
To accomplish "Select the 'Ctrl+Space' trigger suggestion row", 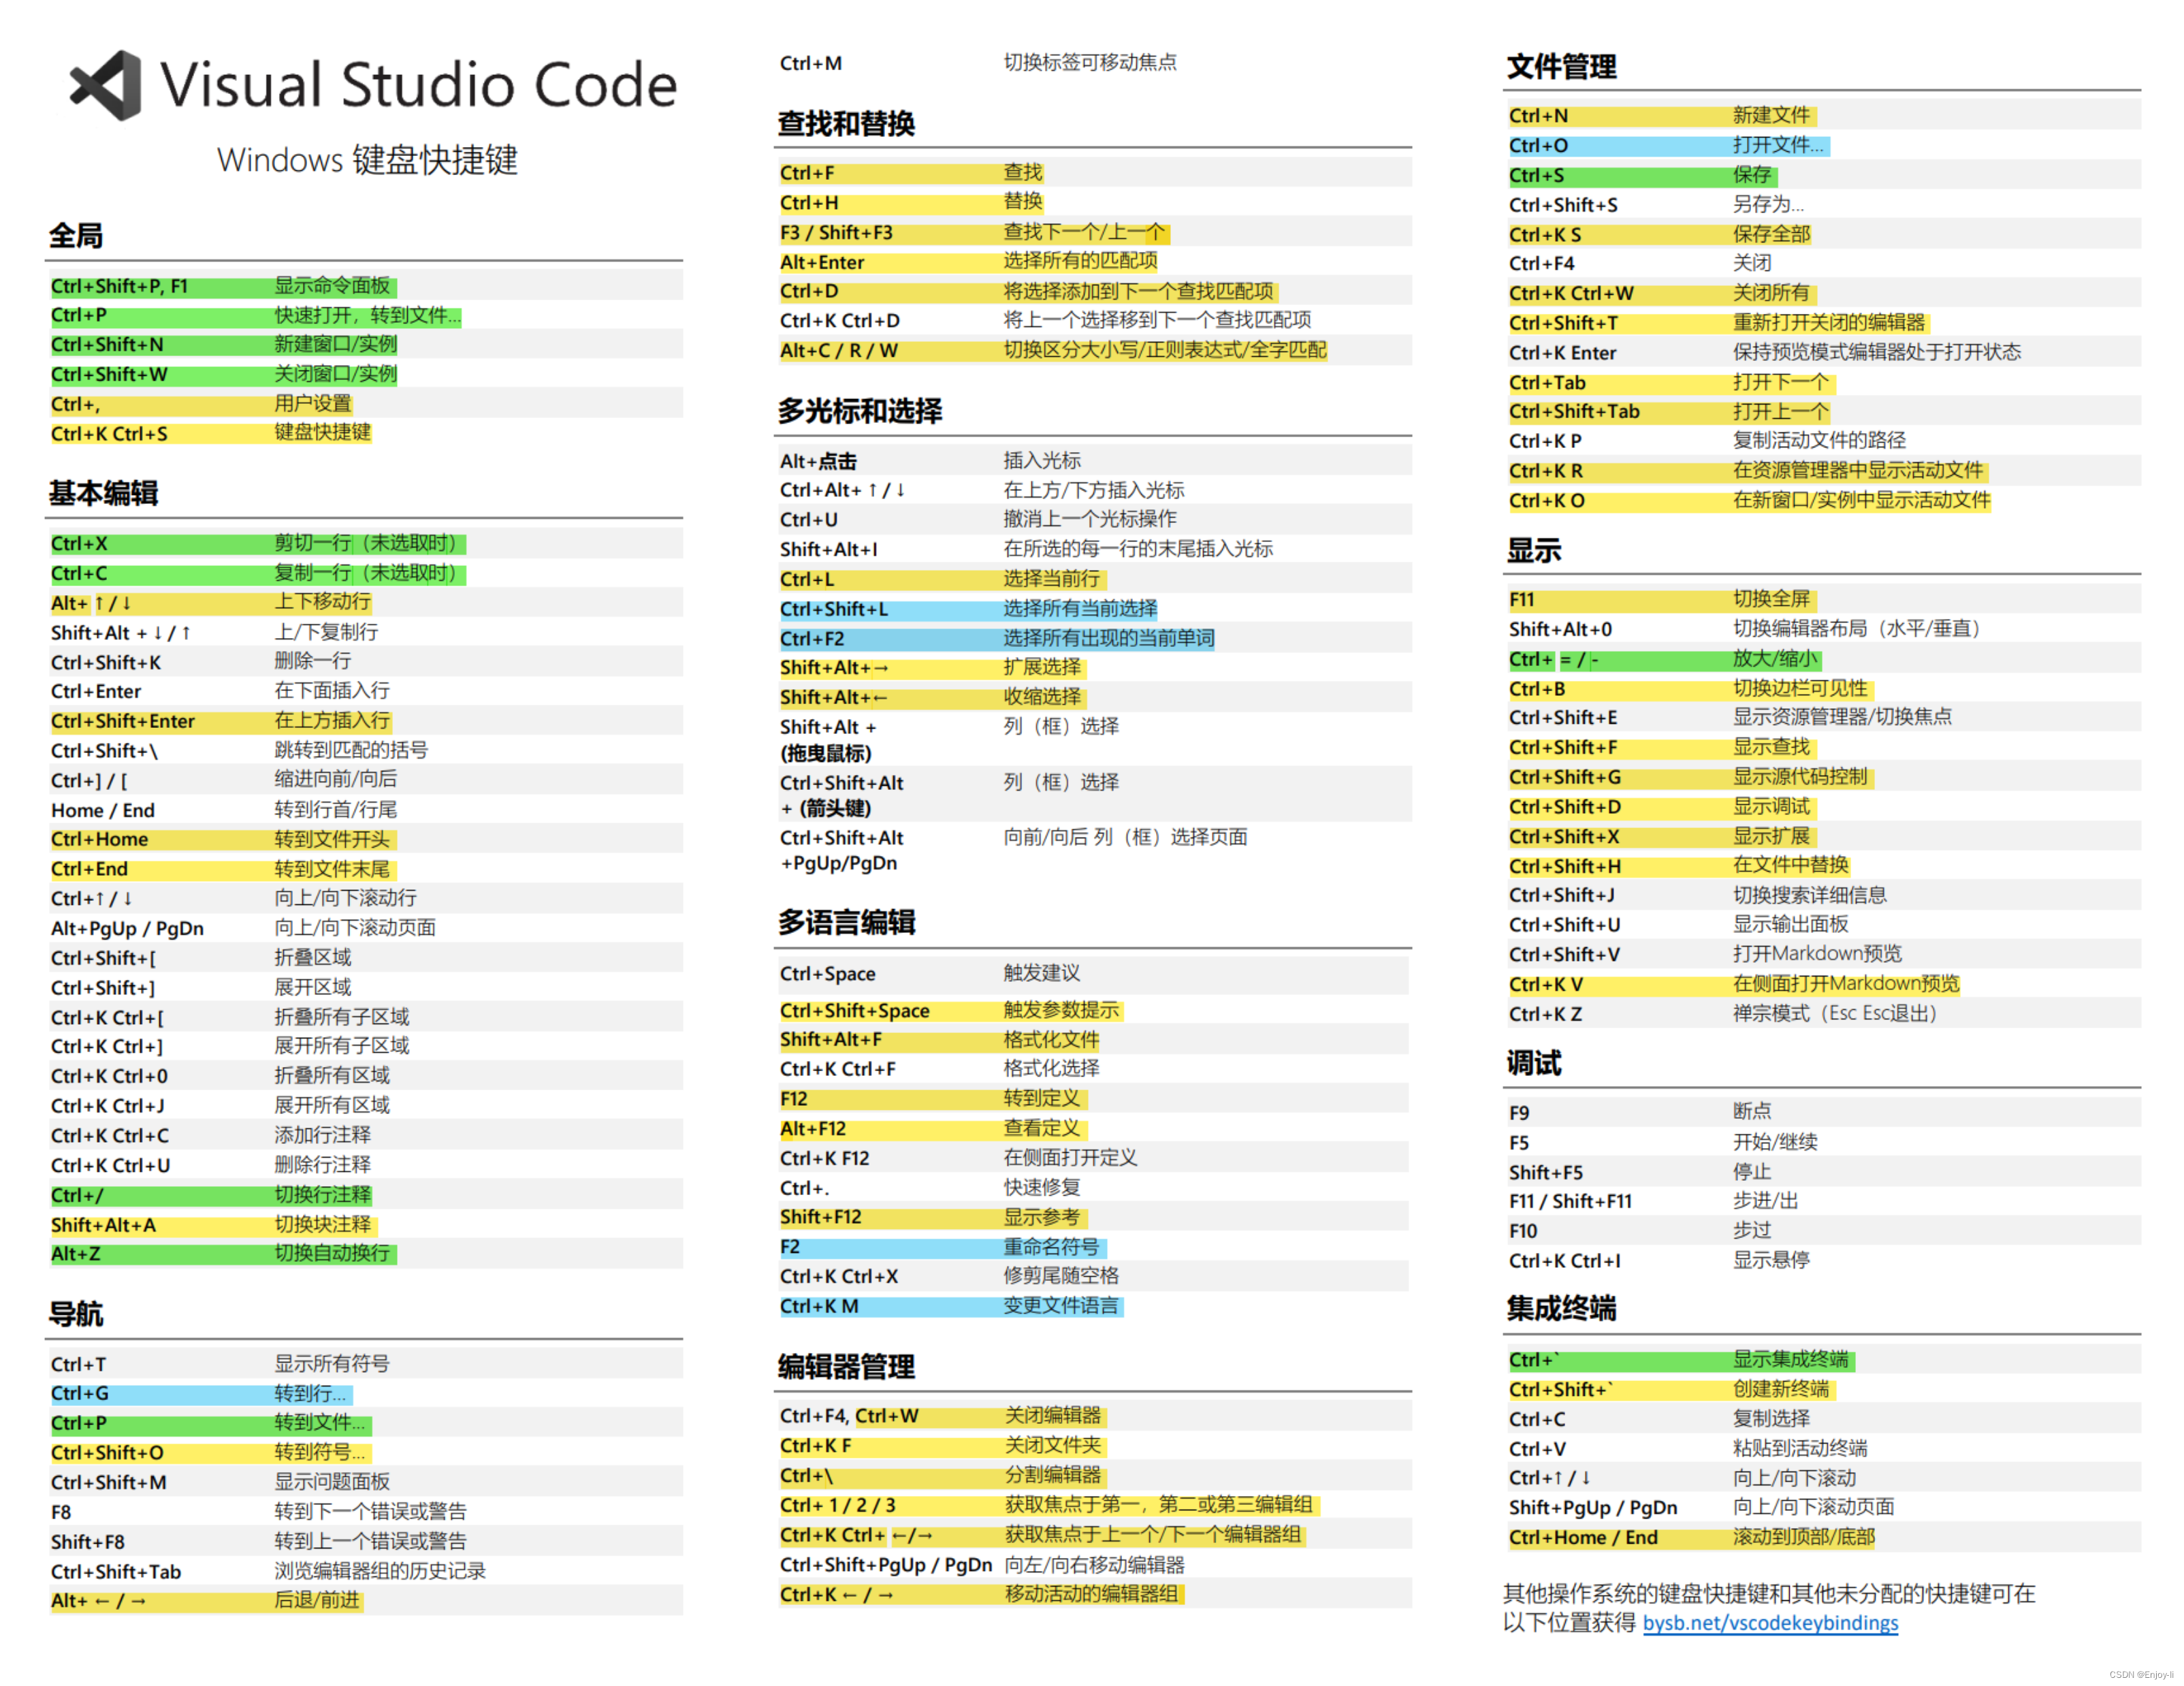I will click(x=1093, y=974).
